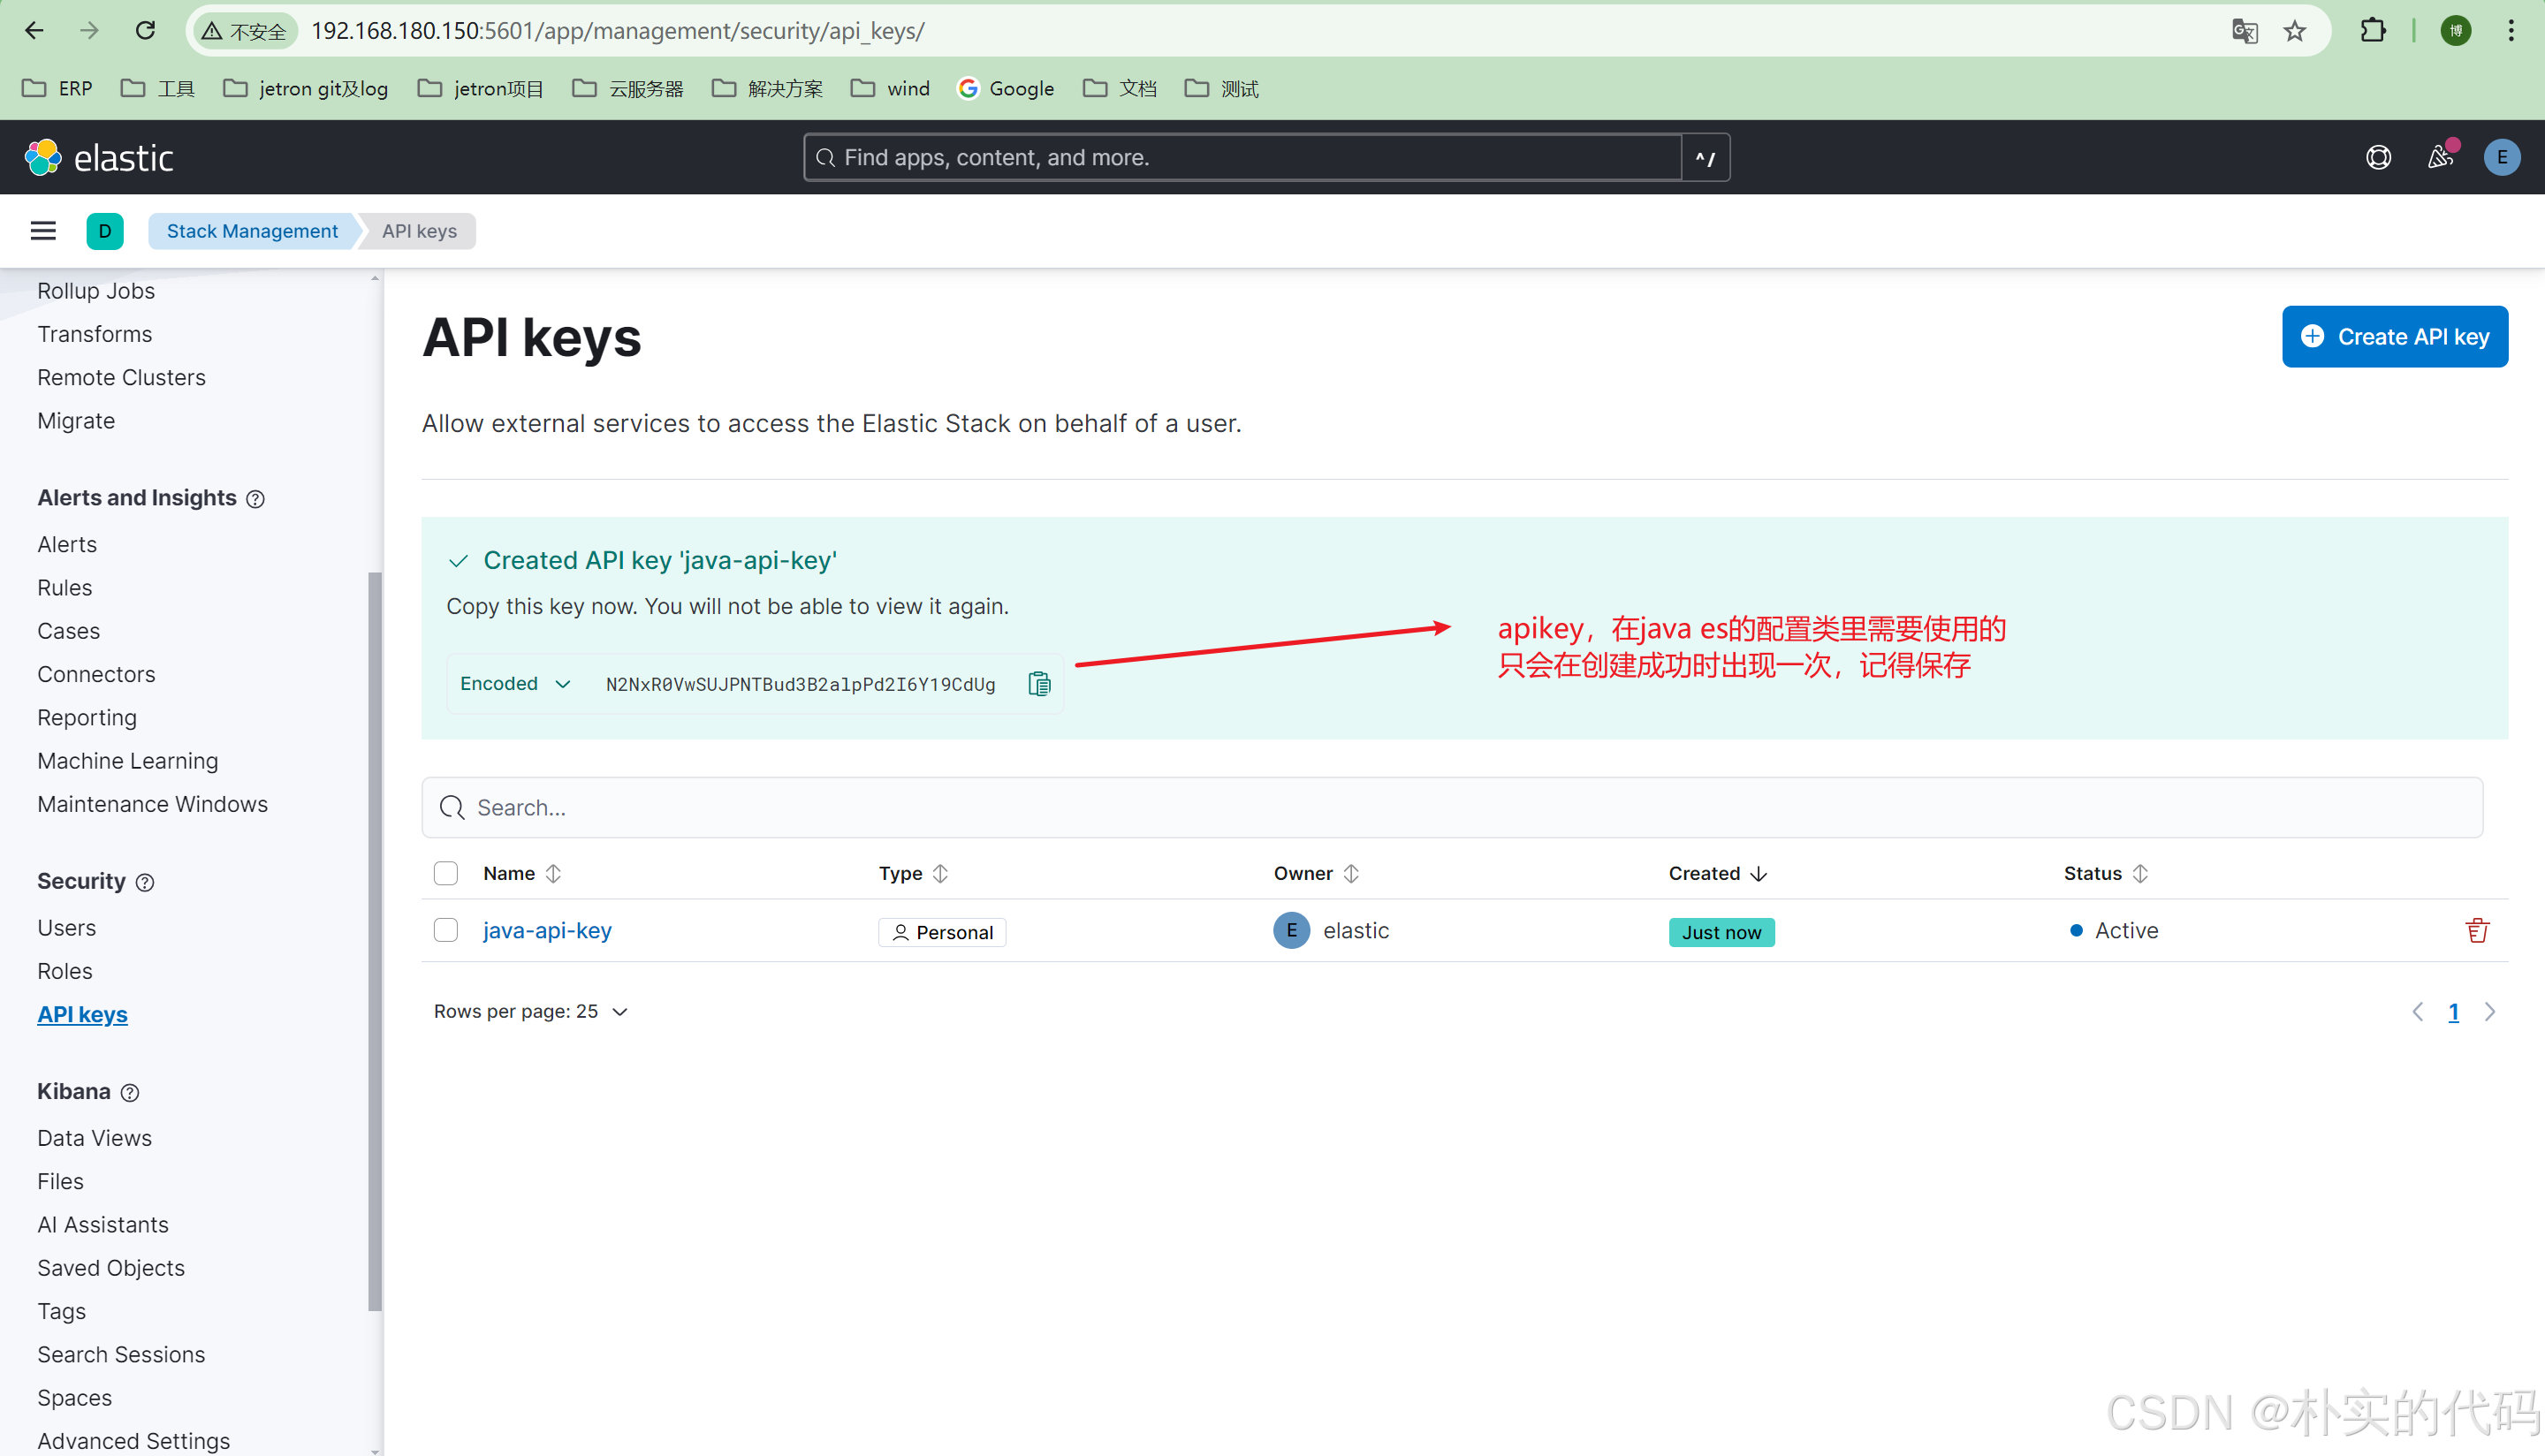This screenshot has width=2545, height=1456.
Task: Expand the Encoded format dropdown
Action: (515, 684)
